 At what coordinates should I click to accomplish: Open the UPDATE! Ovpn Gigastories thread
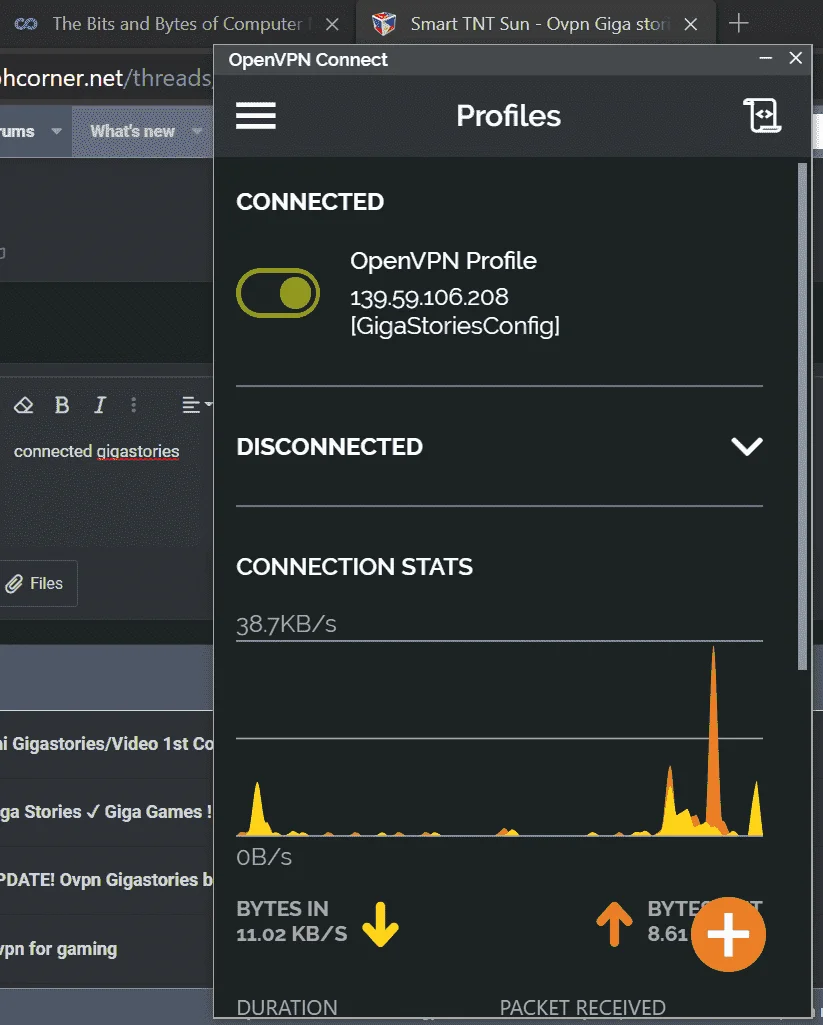[x=107, y=880]
